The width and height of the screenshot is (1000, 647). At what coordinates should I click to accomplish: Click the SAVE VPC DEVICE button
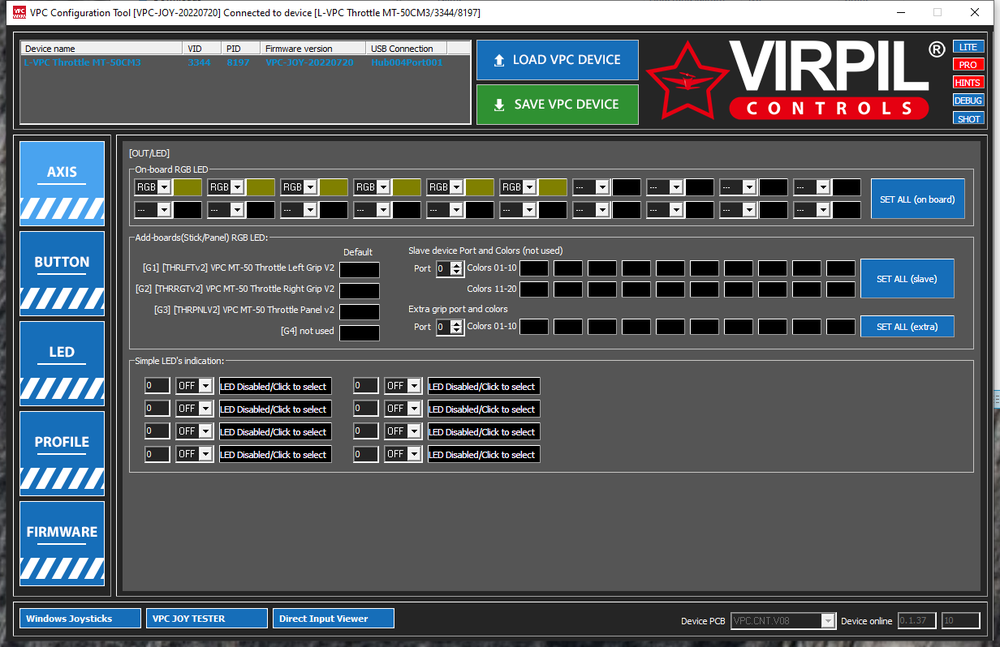[557, 104]
